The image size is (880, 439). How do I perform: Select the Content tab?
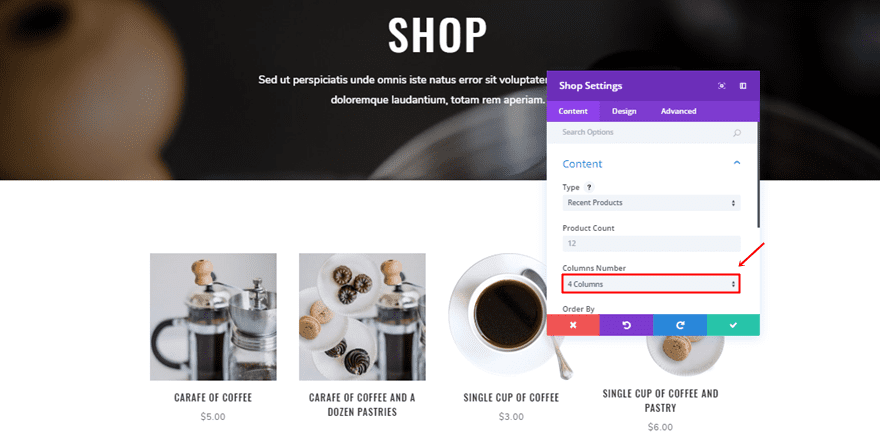(573, 111)
